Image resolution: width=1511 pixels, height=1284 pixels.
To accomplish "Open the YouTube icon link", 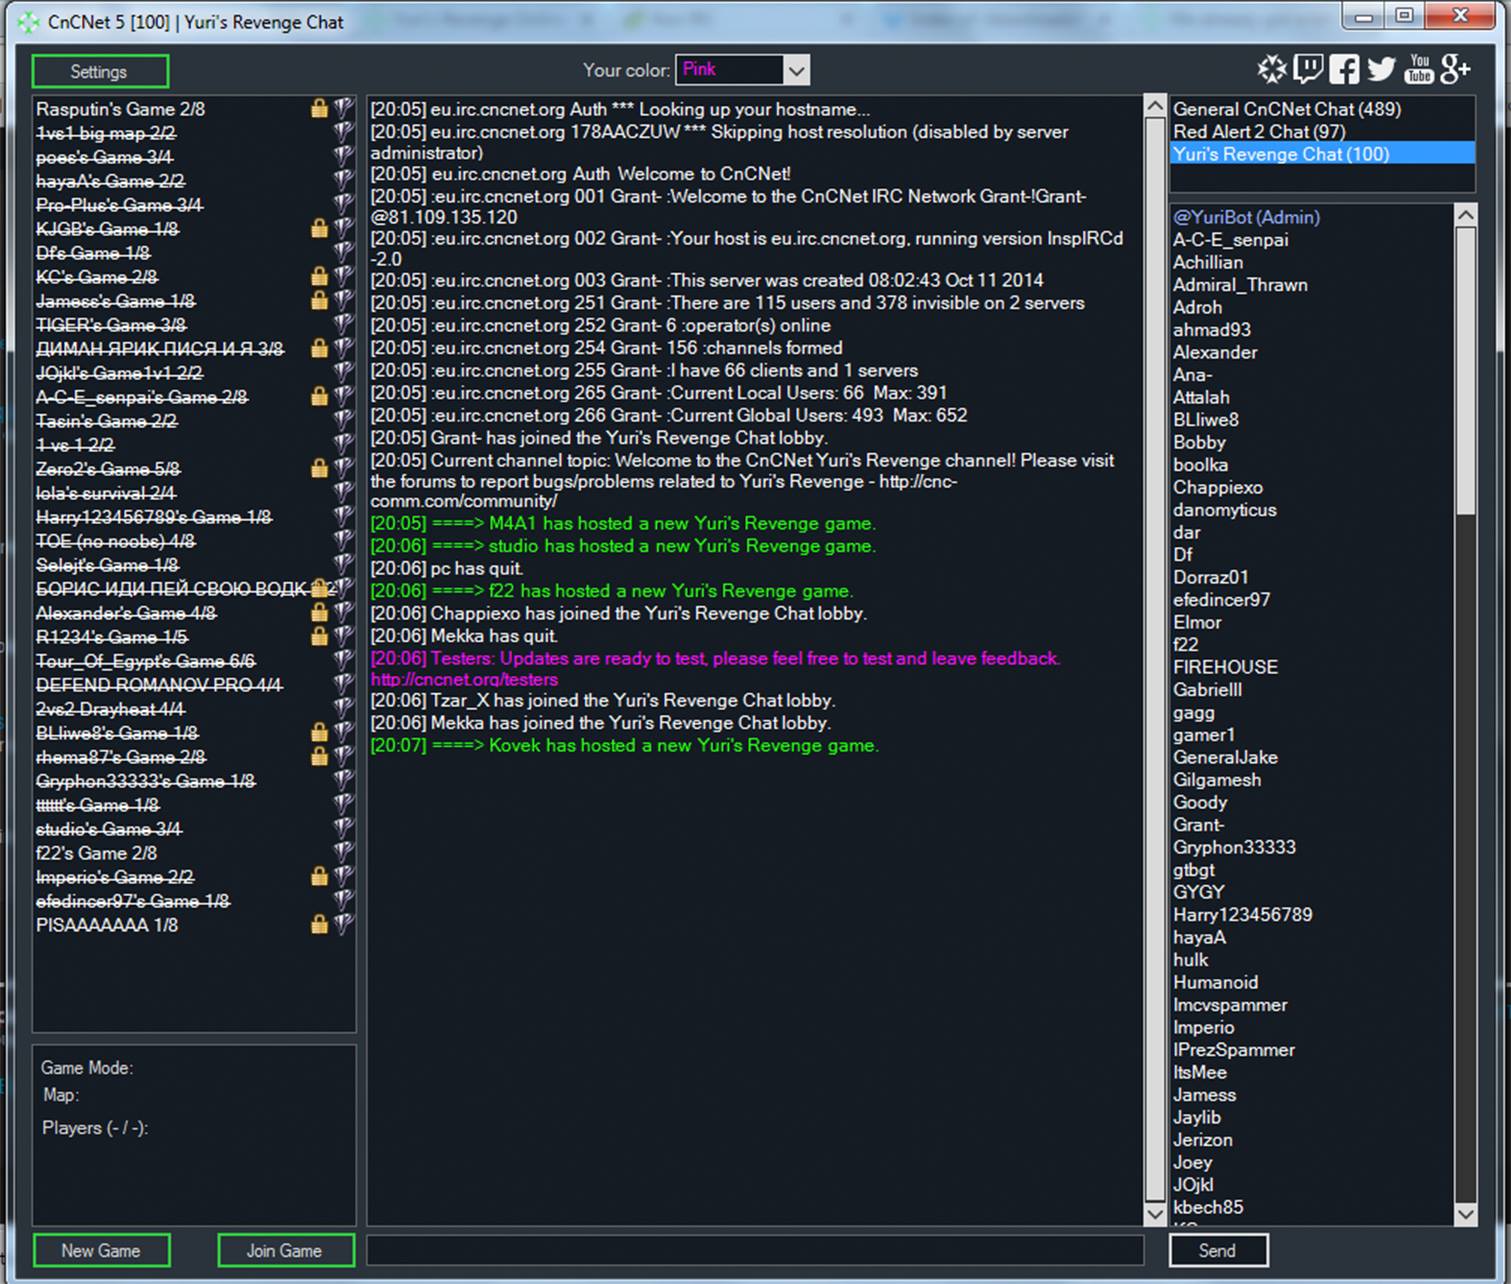I will point(1419,69).
